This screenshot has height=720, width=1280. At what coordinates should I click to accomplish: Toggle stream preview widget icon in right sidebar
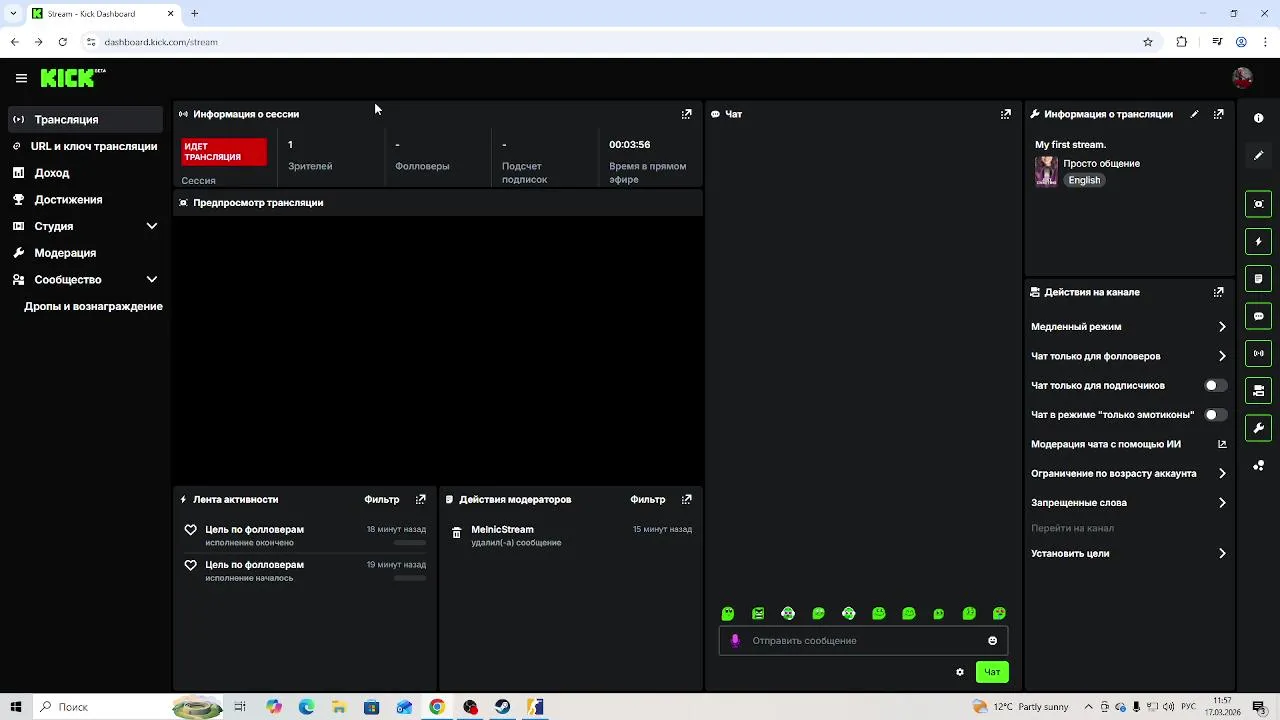[x=1258, y=204]
